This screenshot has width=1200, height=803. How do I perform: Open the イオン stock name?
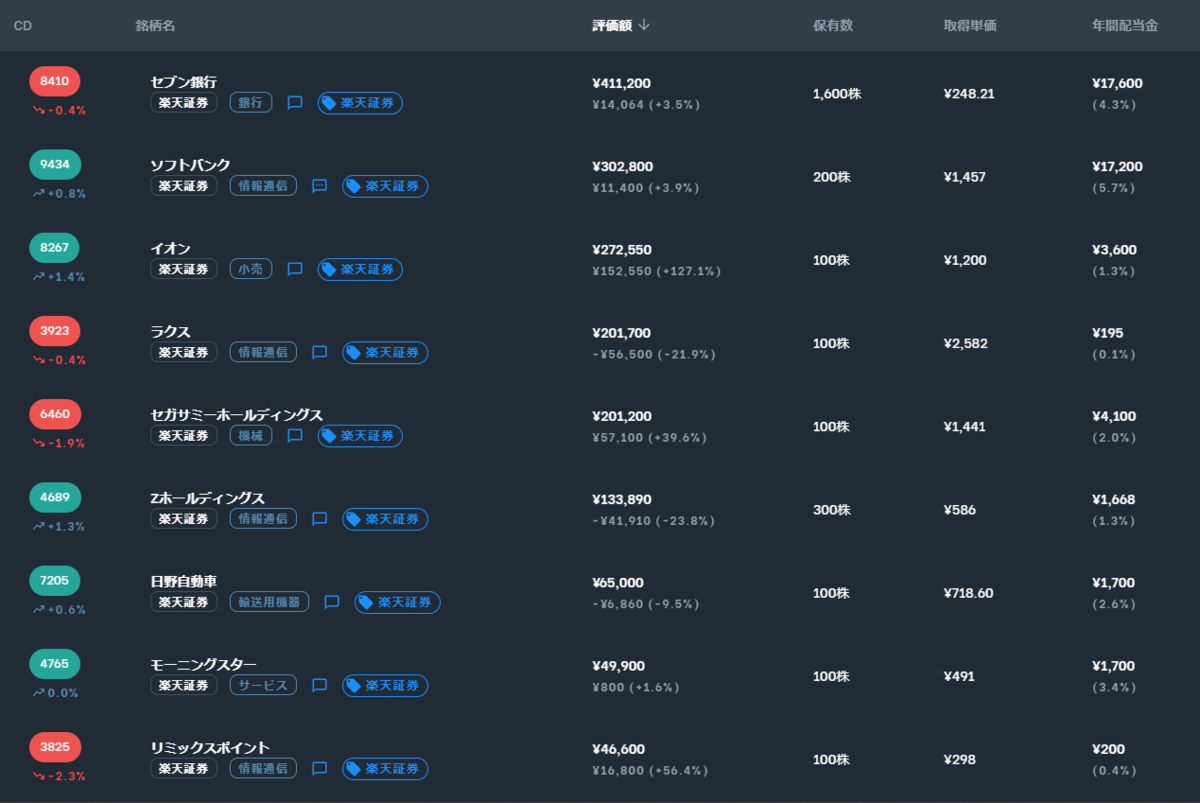170,248
